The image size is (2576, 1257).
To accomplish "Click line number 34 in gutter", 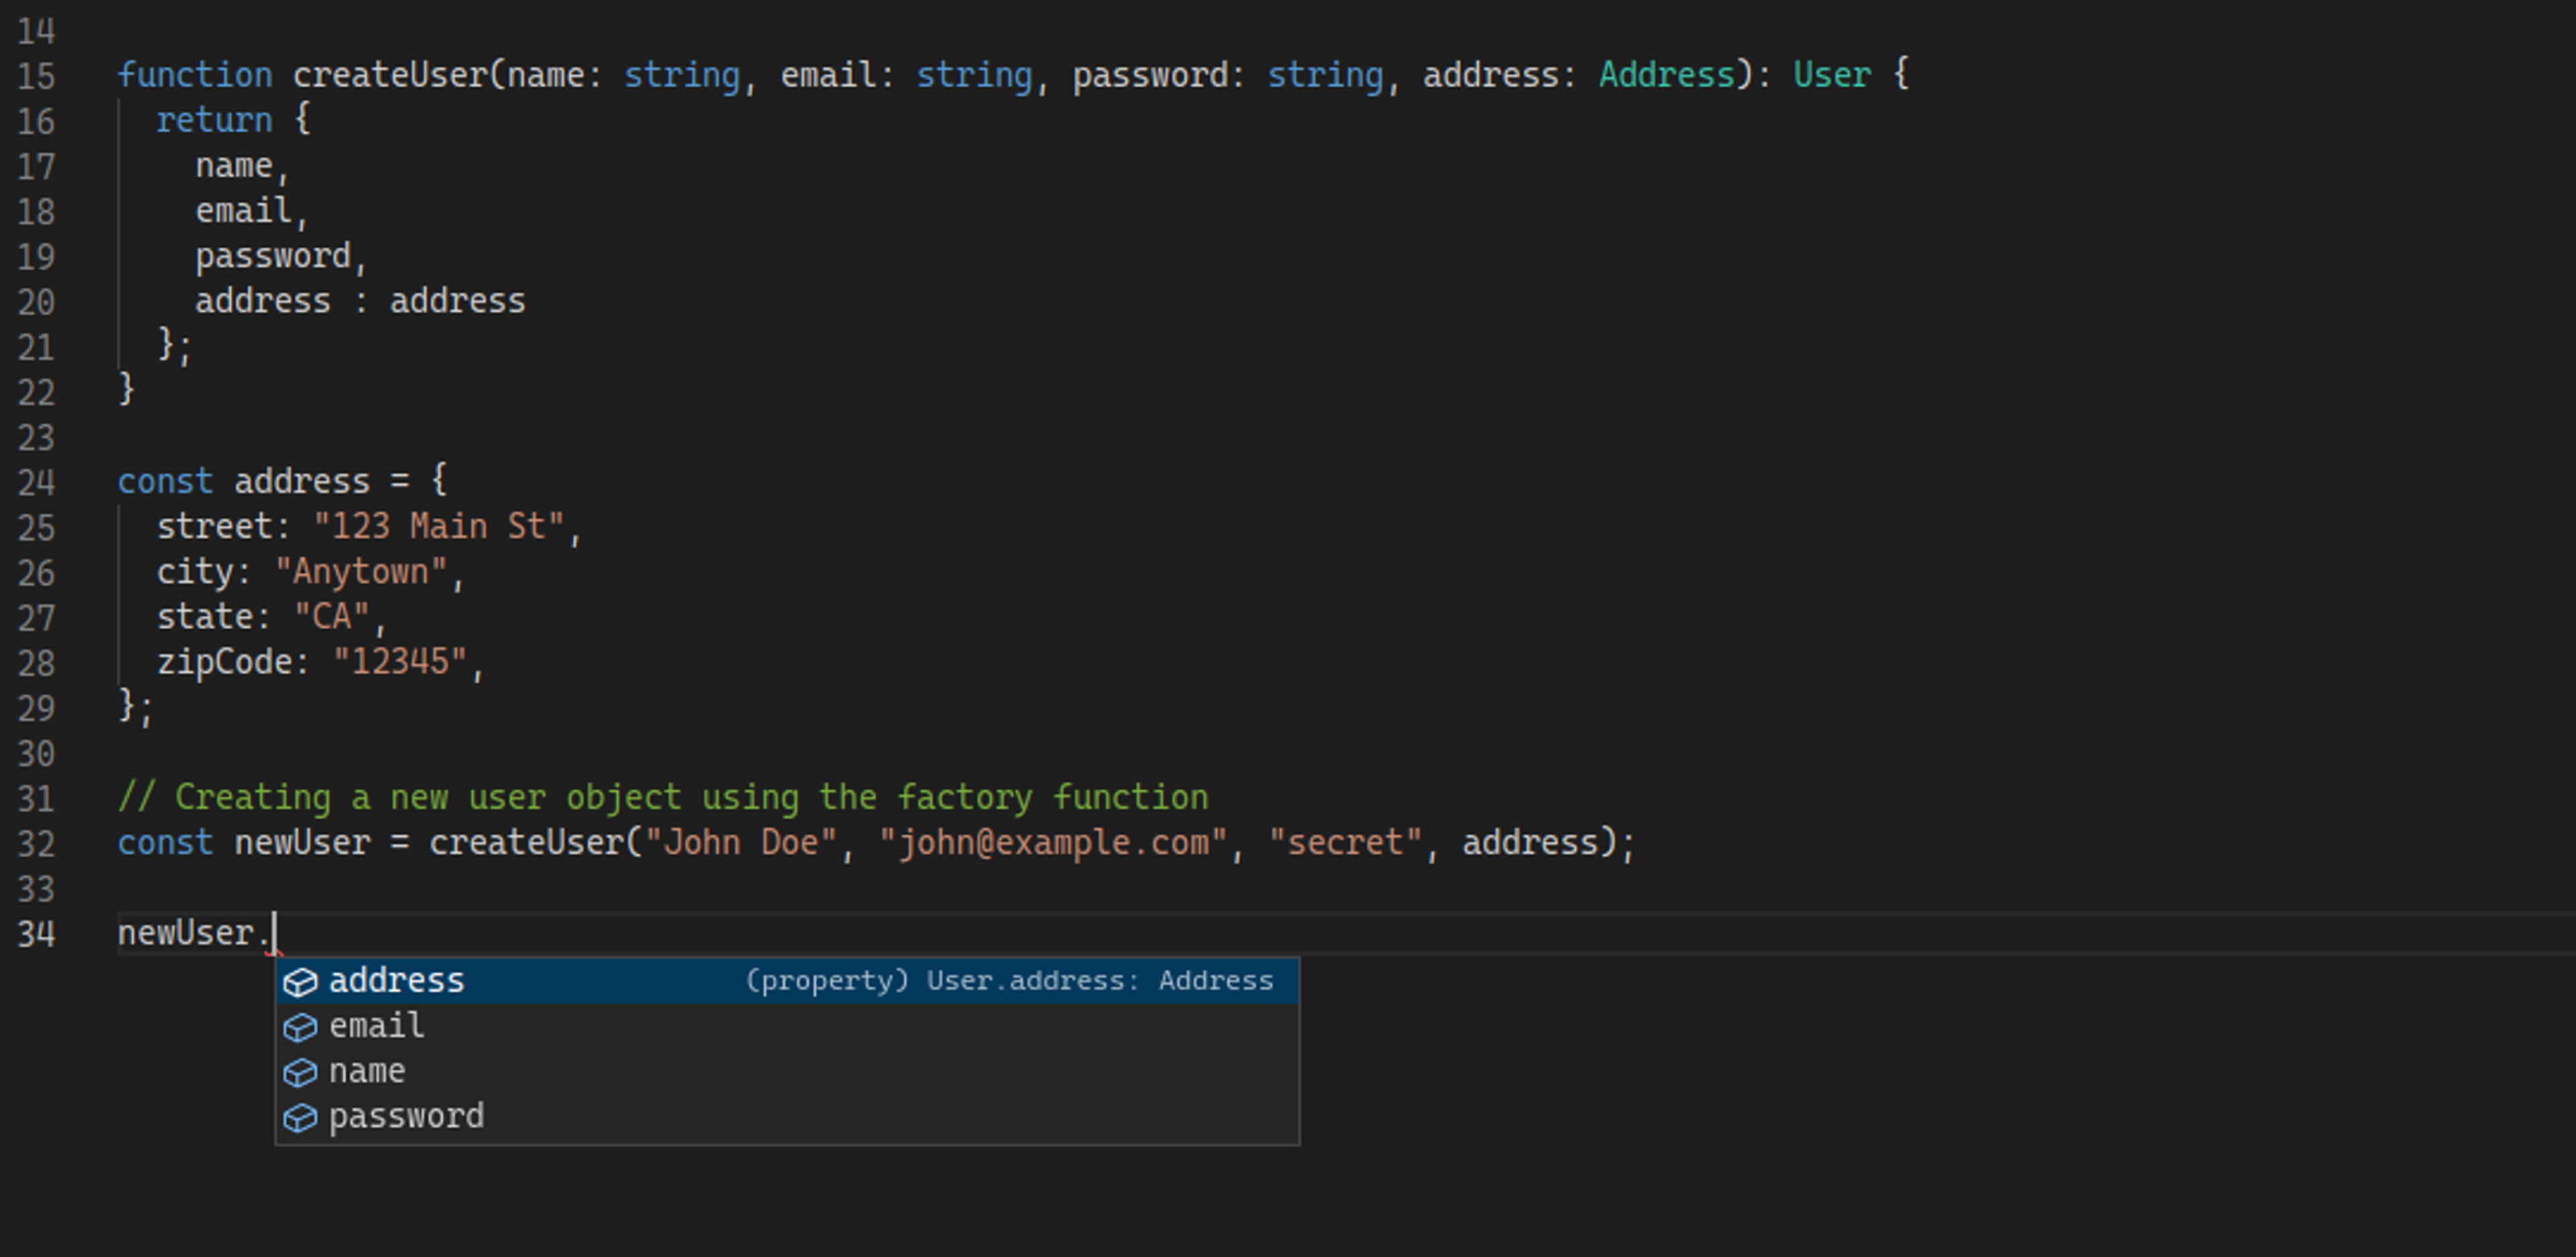I will coord(37,934).
